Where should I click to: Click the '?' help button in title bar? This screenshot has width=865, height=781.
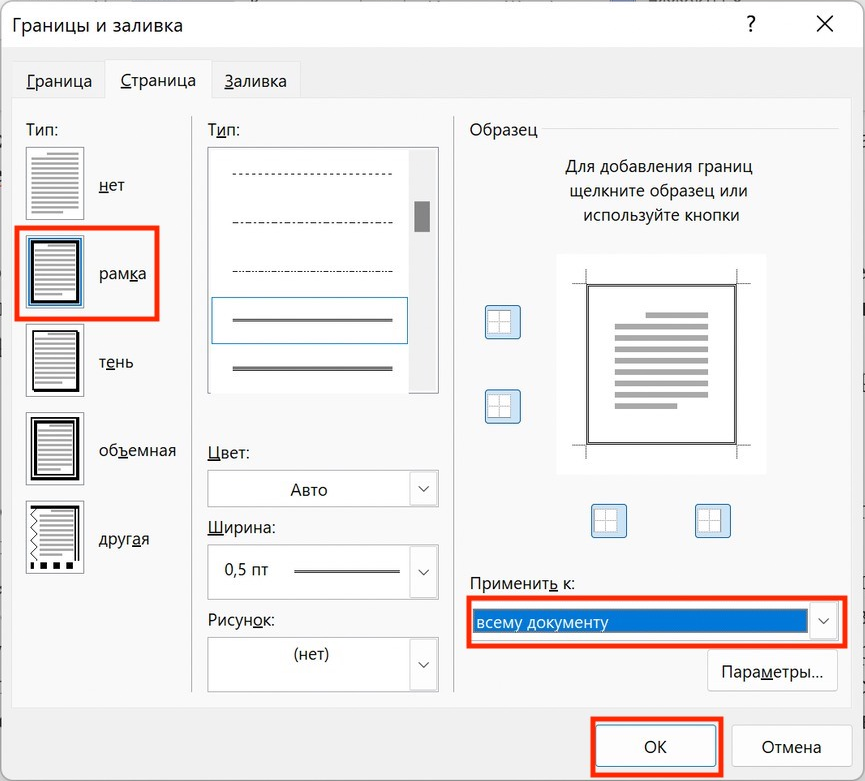pyautogui.click(x=750, y=24)
